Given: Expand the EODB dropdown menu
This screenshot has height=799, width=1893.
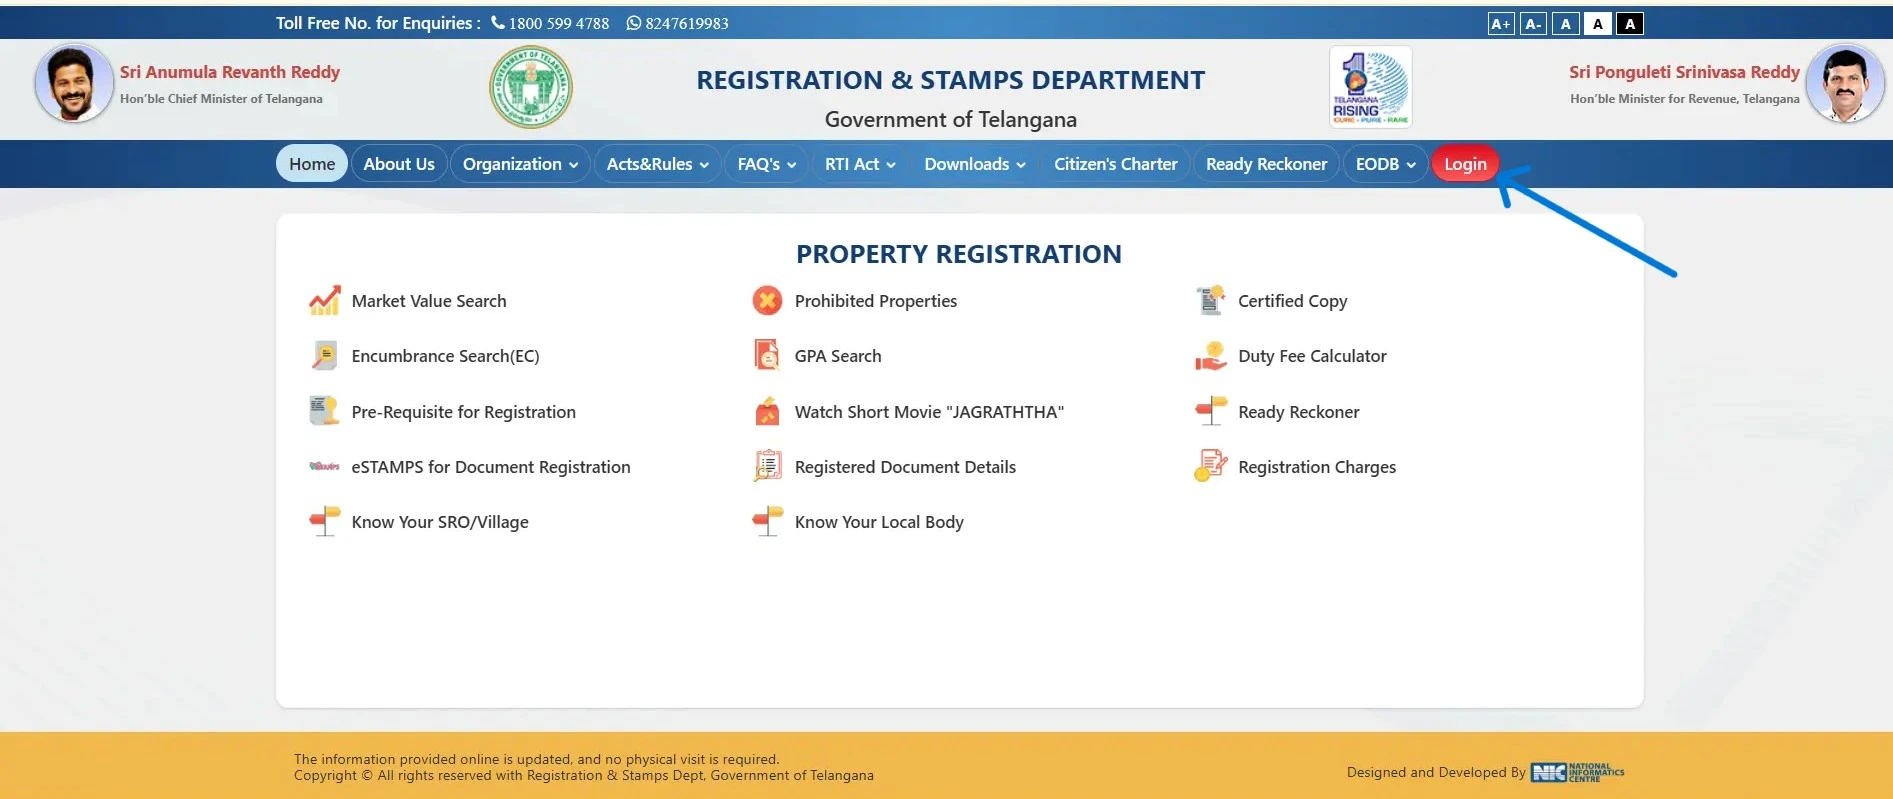Looking at the screenshot, I should point(1385,164).
